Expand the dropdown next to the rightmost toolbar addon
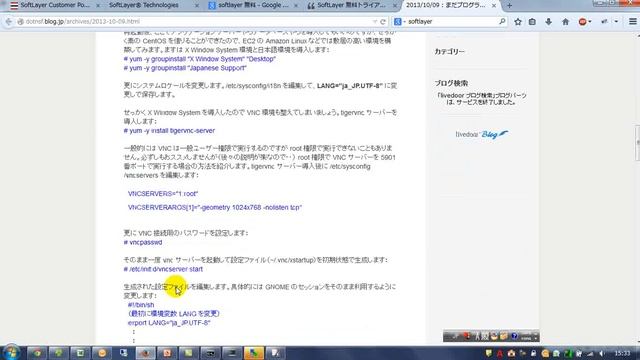 pyautogui.click(x=616, y=22)
